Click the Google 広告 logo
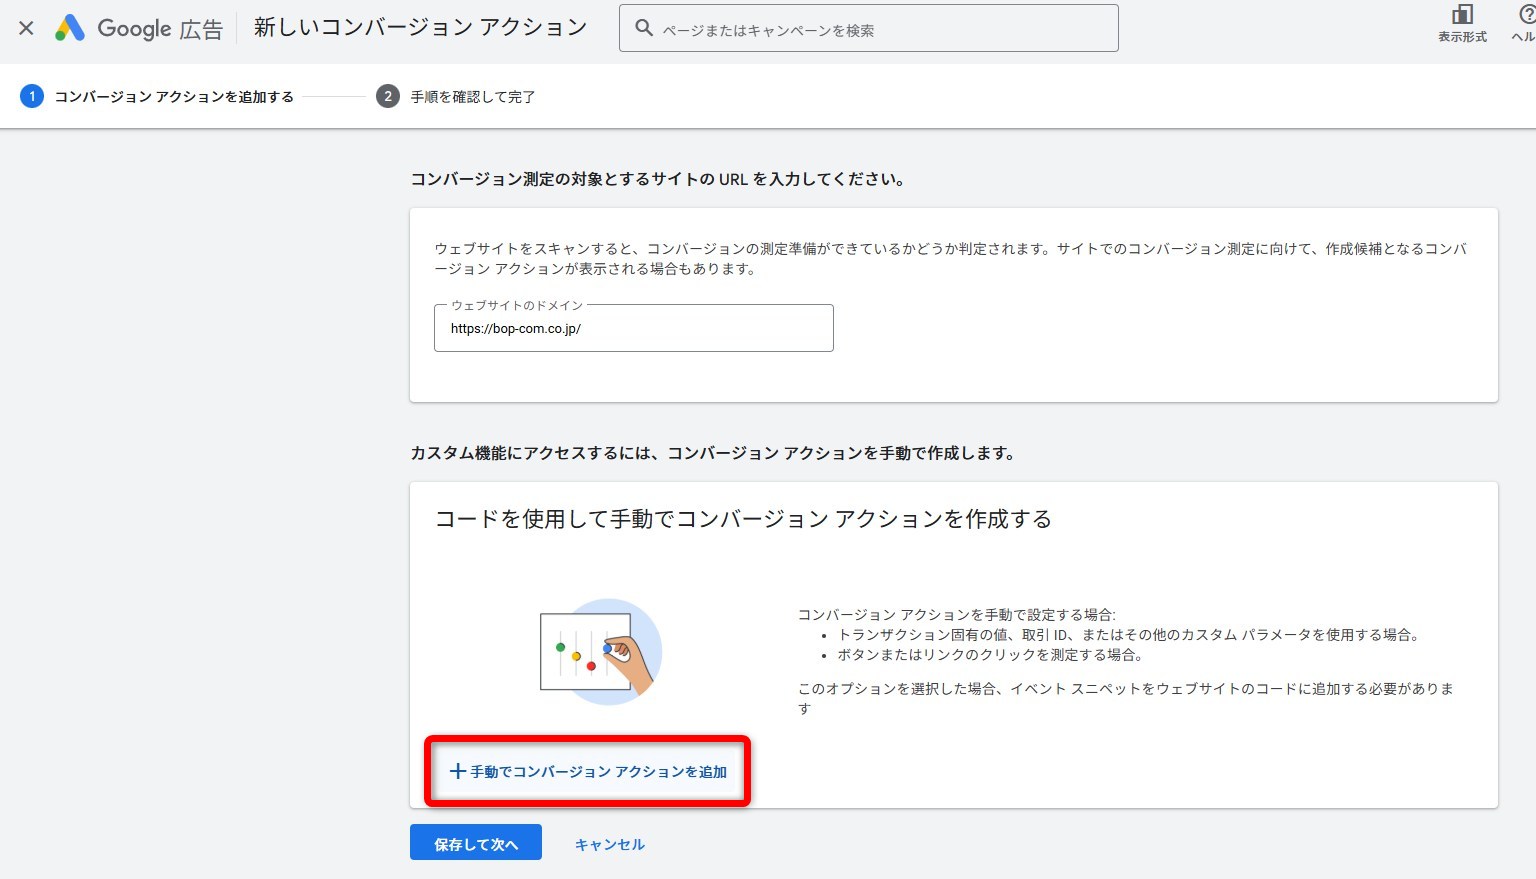This screenshot has width=1536, height=879. (x=139, y=28)
